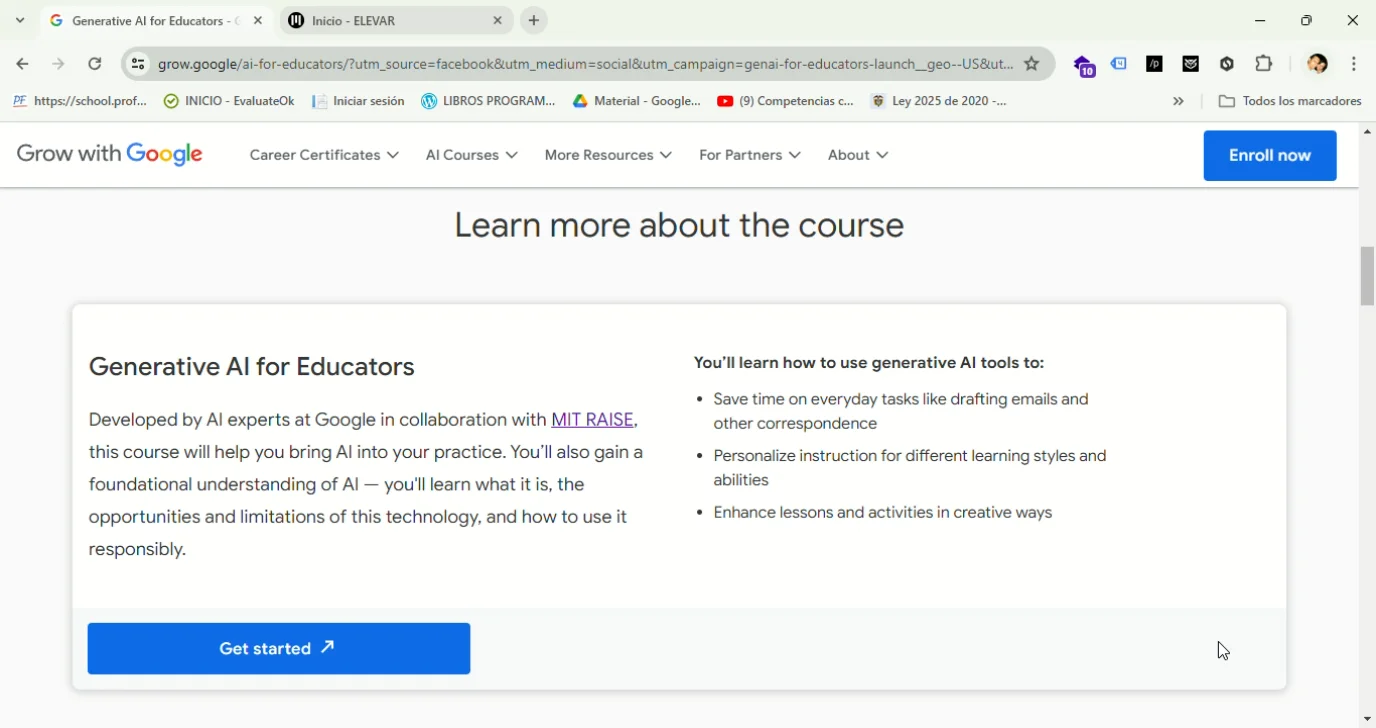The width and height of the screenshot is (1376, 728).
Task: Click the page vertical scrollbar thumb
Action: pos(1367,276)
